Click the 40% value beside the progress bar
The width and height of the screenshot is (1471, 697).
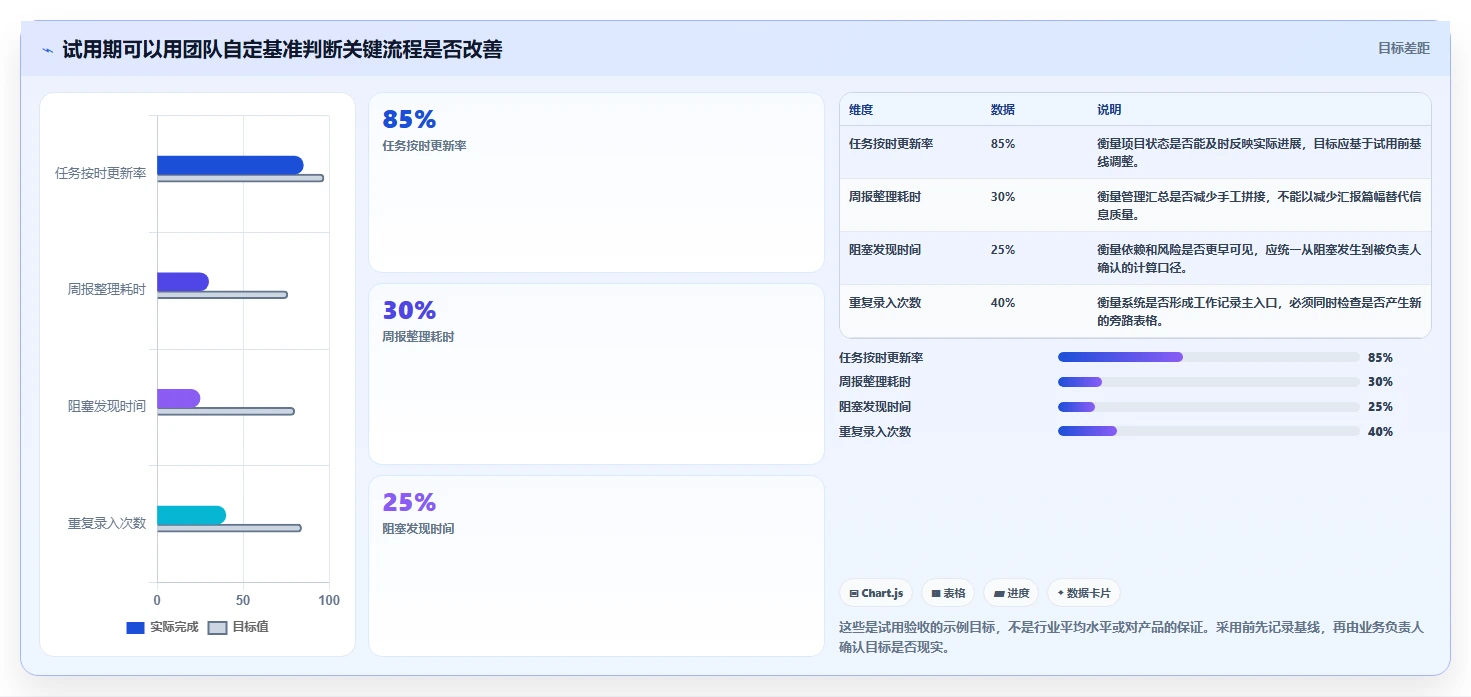click(1380, 432)
